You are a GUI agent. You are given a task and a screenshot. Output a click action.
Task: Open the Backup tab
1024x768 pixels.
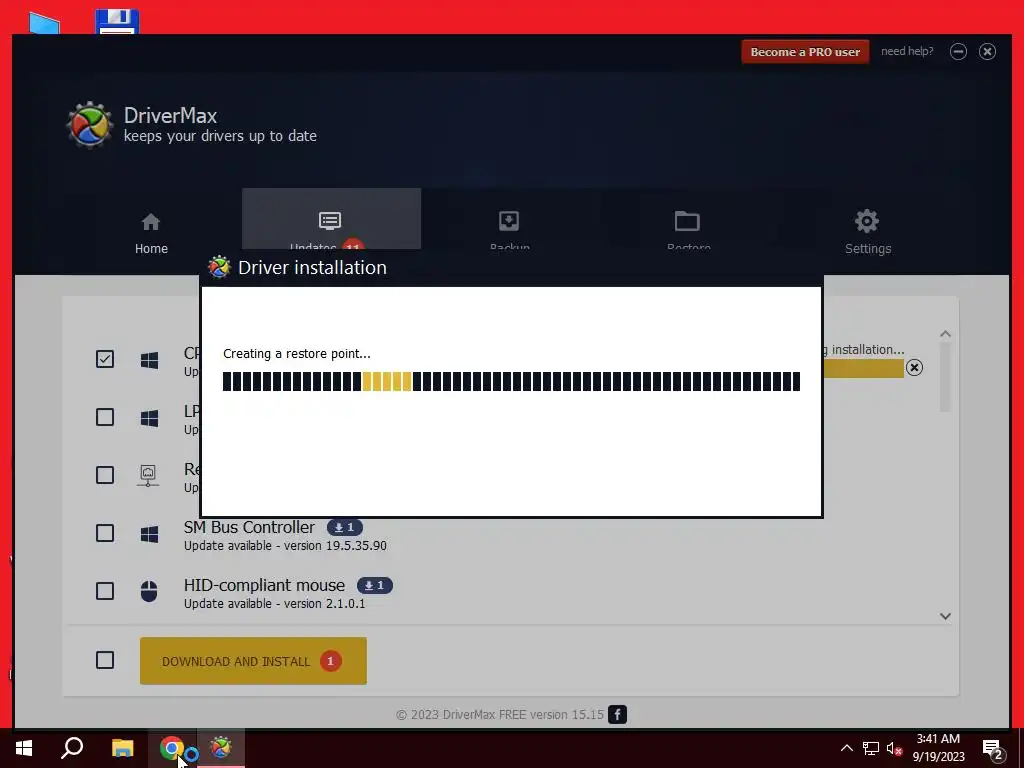click(x=509, y=229)
